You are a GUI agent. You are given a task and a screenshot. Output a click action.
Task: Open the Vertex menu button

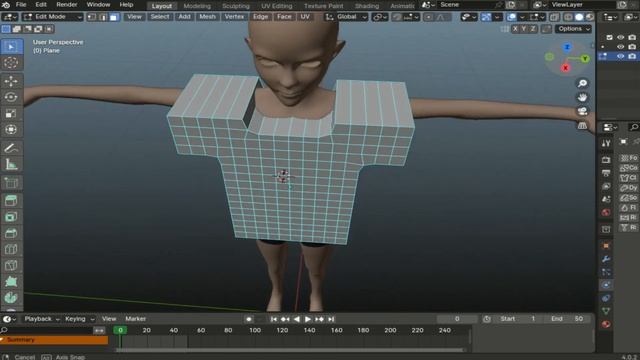[x=234, y=17]
